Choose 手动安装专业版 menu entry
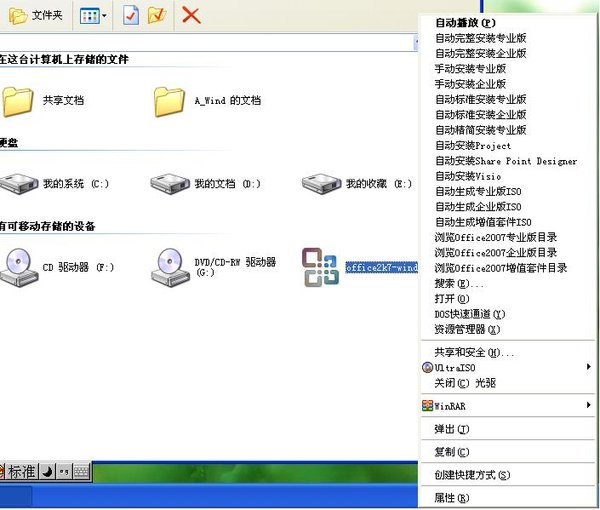 click(x=507, y=69)
